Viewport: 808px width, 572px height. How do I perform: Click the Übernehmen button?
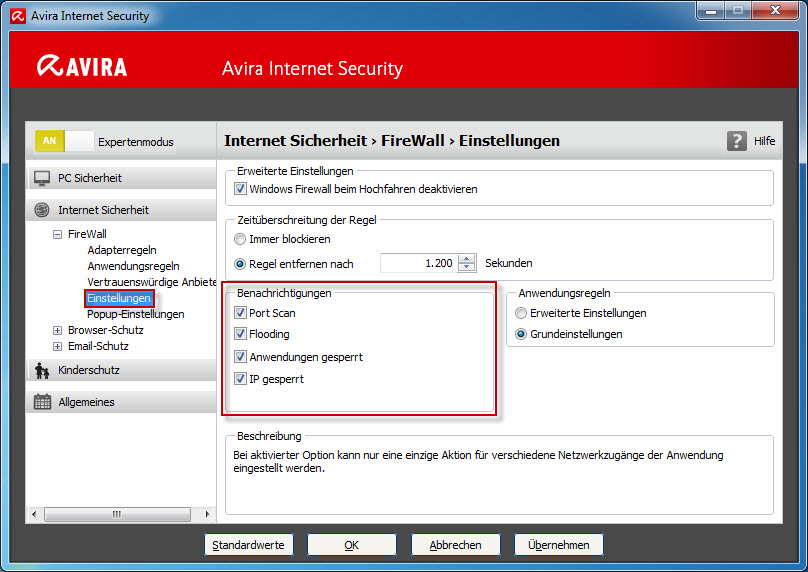[559, 545]
